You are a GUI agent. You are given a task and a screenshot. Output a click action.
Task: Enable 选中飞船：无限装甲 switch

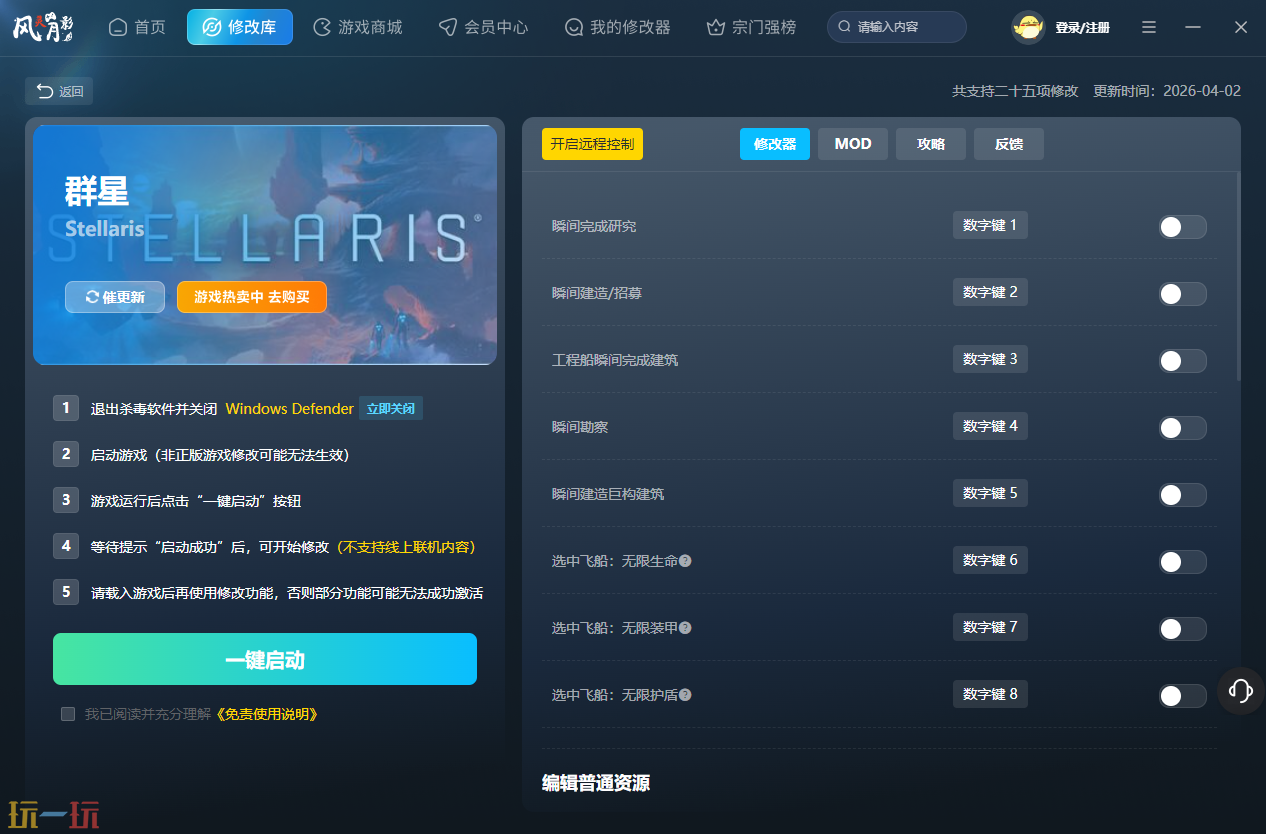(x=1182, y=629)
